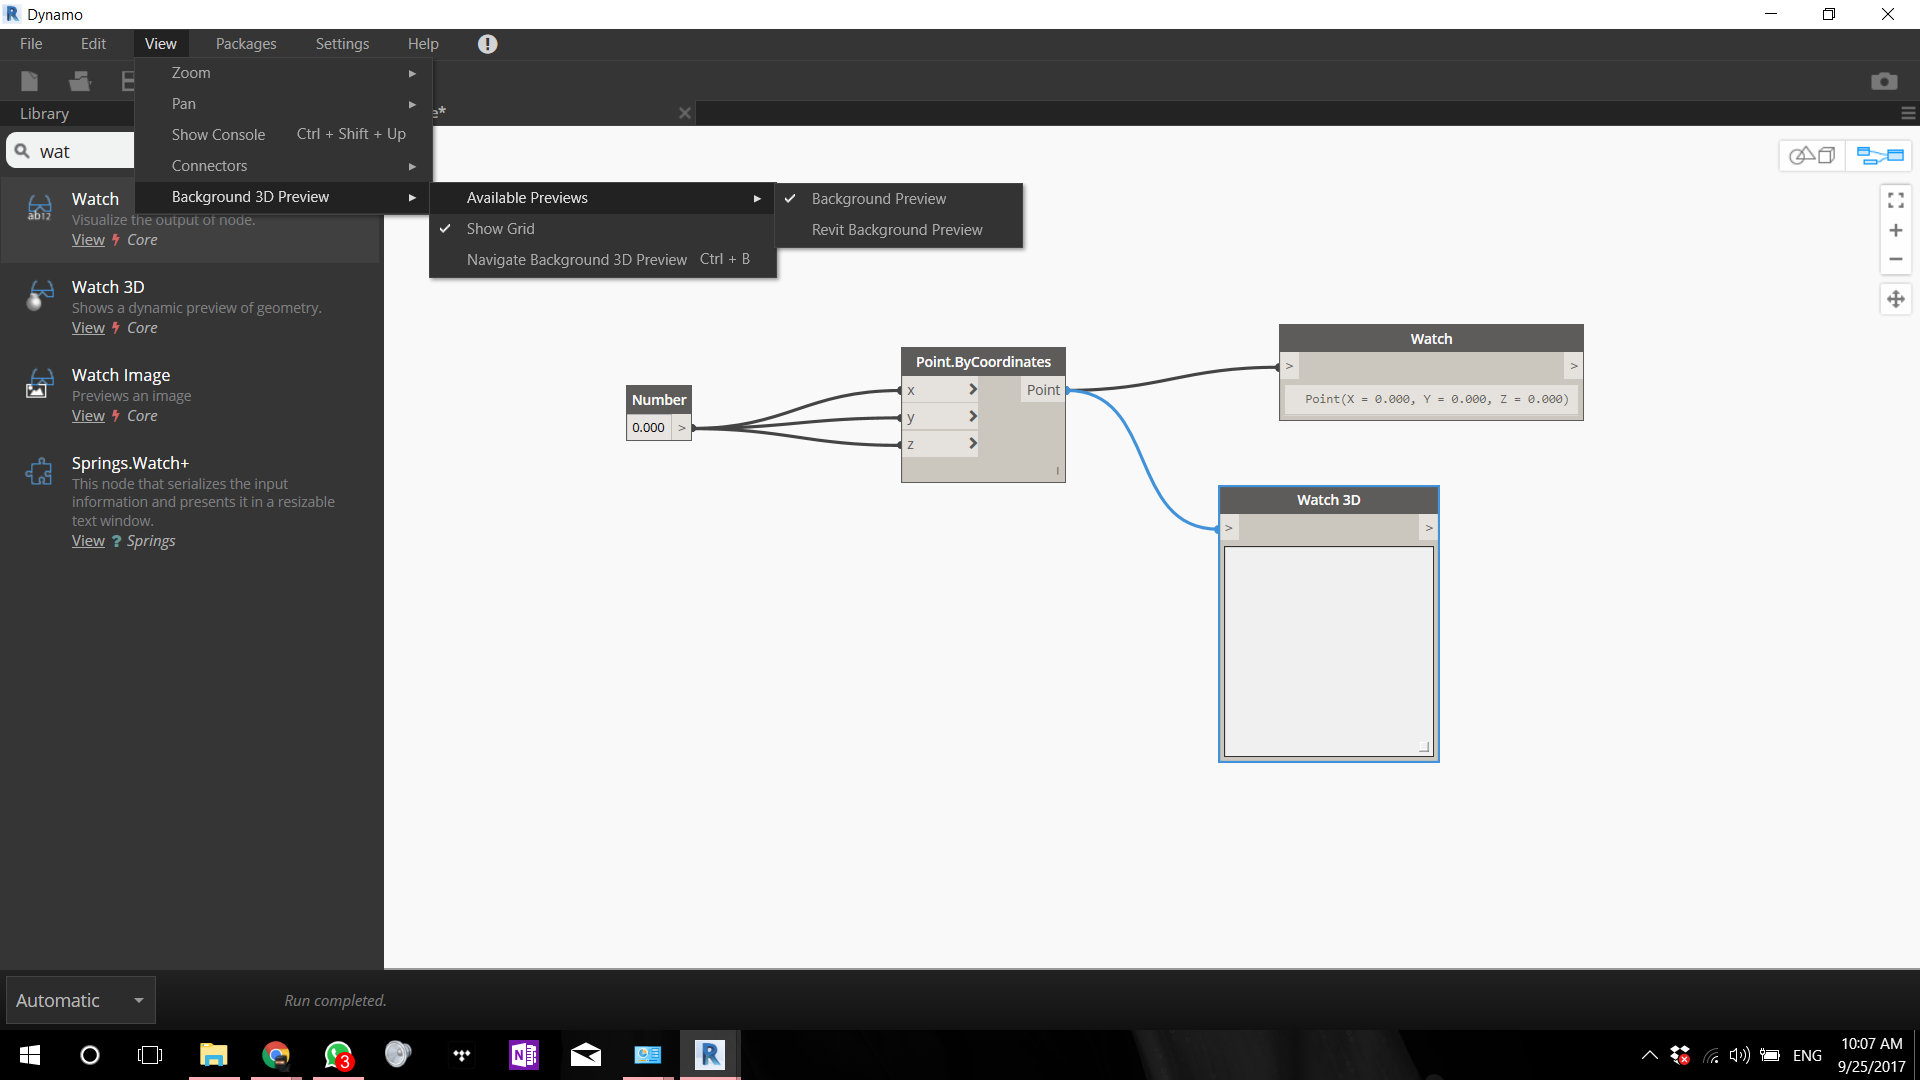Screen dimensions: 1920x1080
Task: Open the Settings menu
Action: click(x=342, y=44)
